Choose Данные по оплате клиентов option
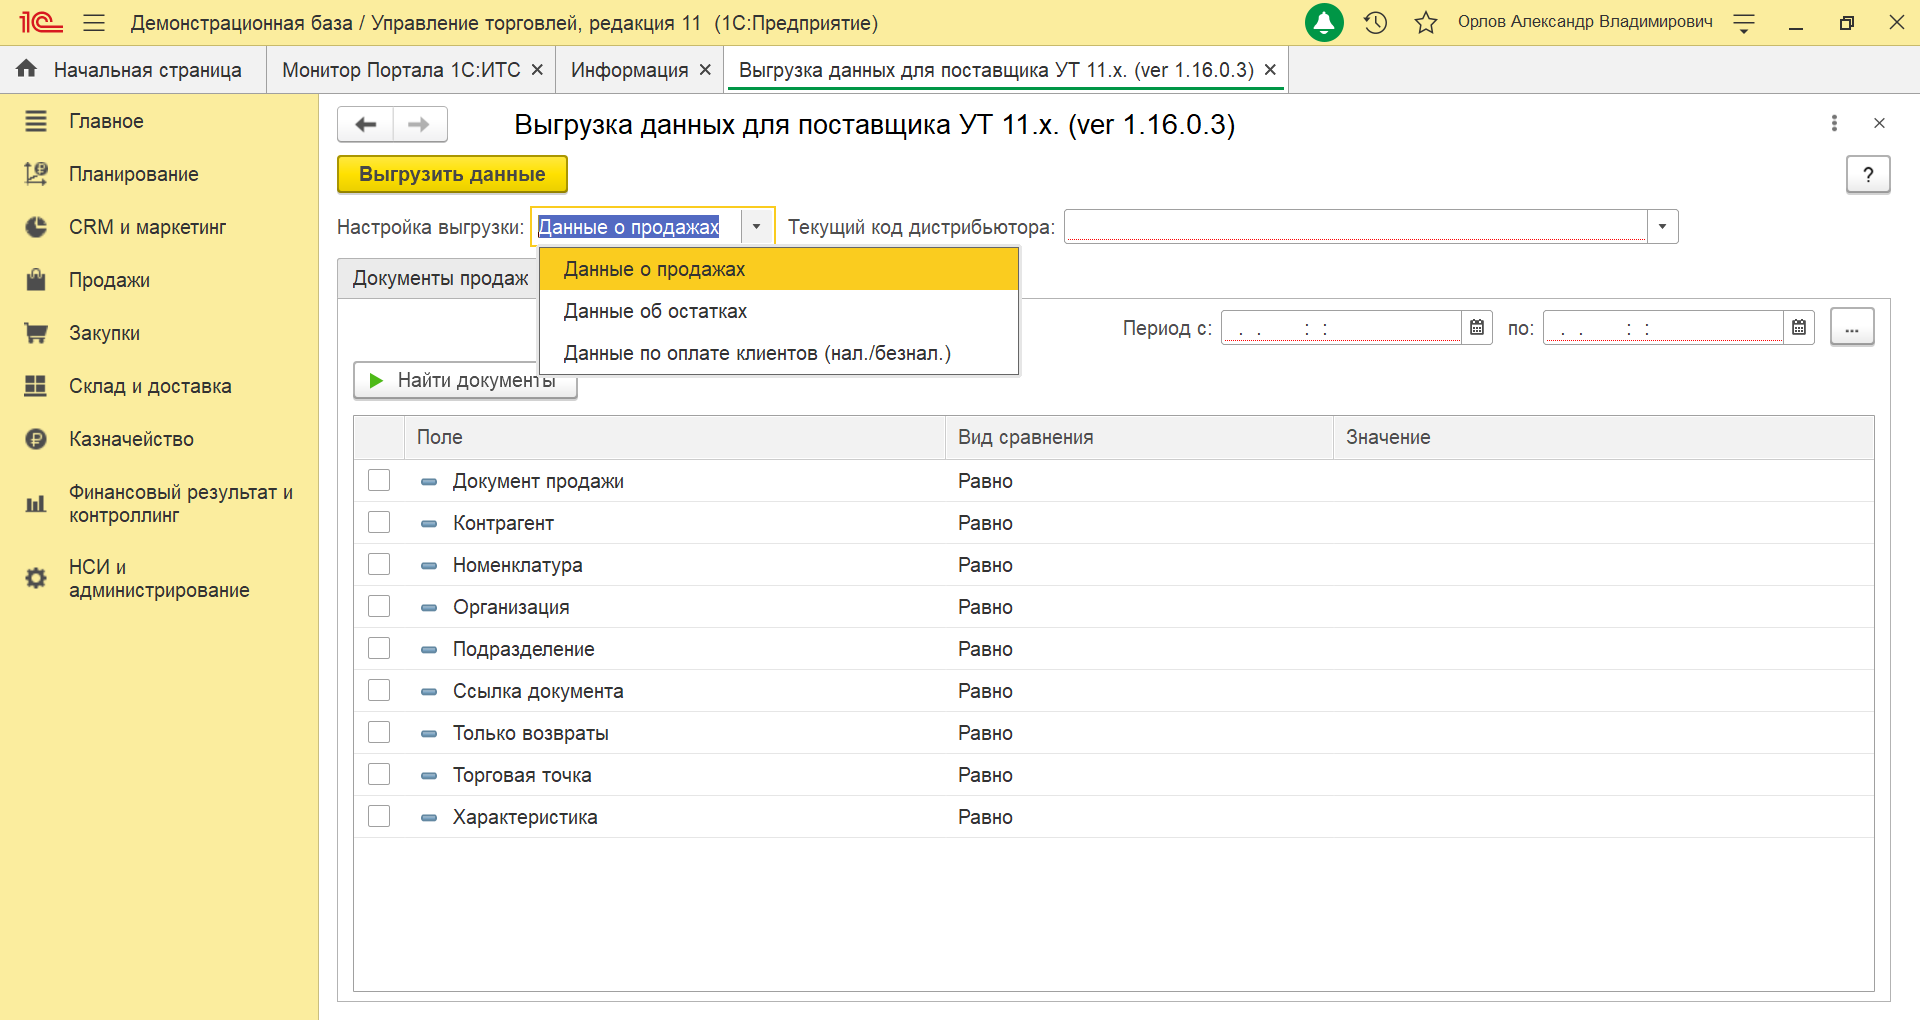Image resolution: width=1920 pixels, height=1020 pixels. pos(779,353)
